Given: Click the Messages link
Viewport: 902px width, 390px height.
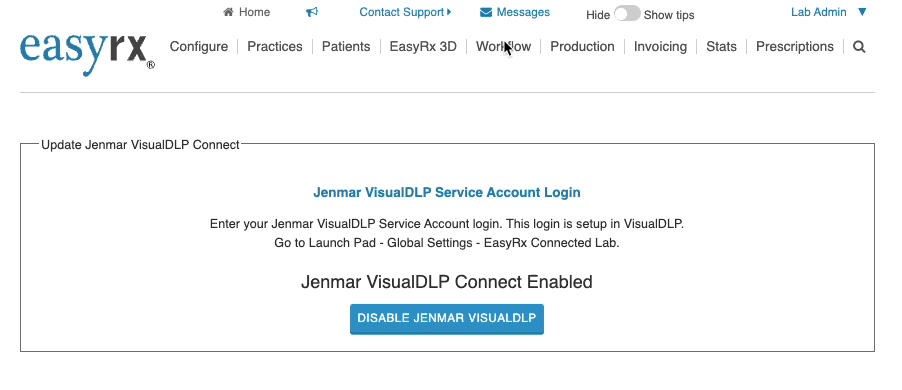Looking at the screenshot, I should coord(523,12).
